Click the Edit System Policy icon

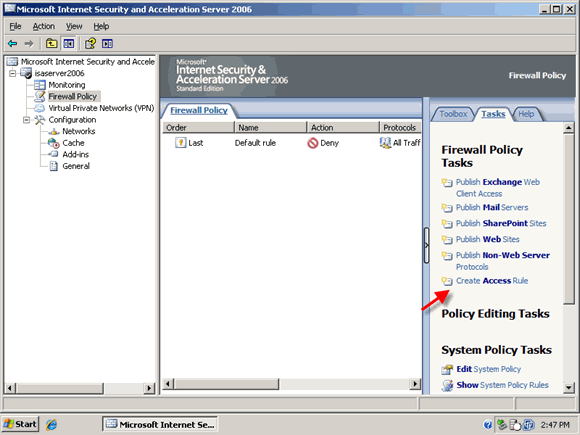(447, 369)
